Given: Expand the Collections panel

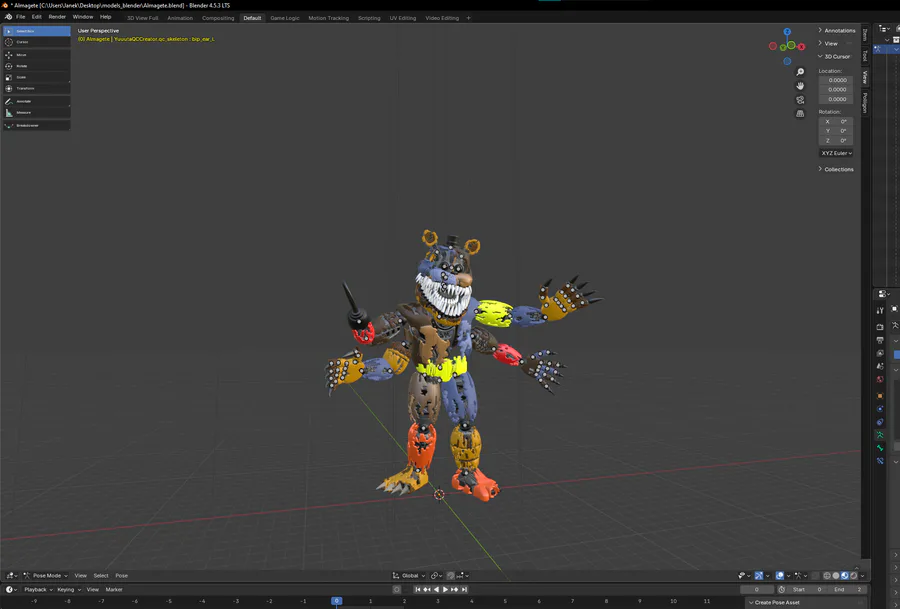Looking at the screenshot, I should (836, 169).
